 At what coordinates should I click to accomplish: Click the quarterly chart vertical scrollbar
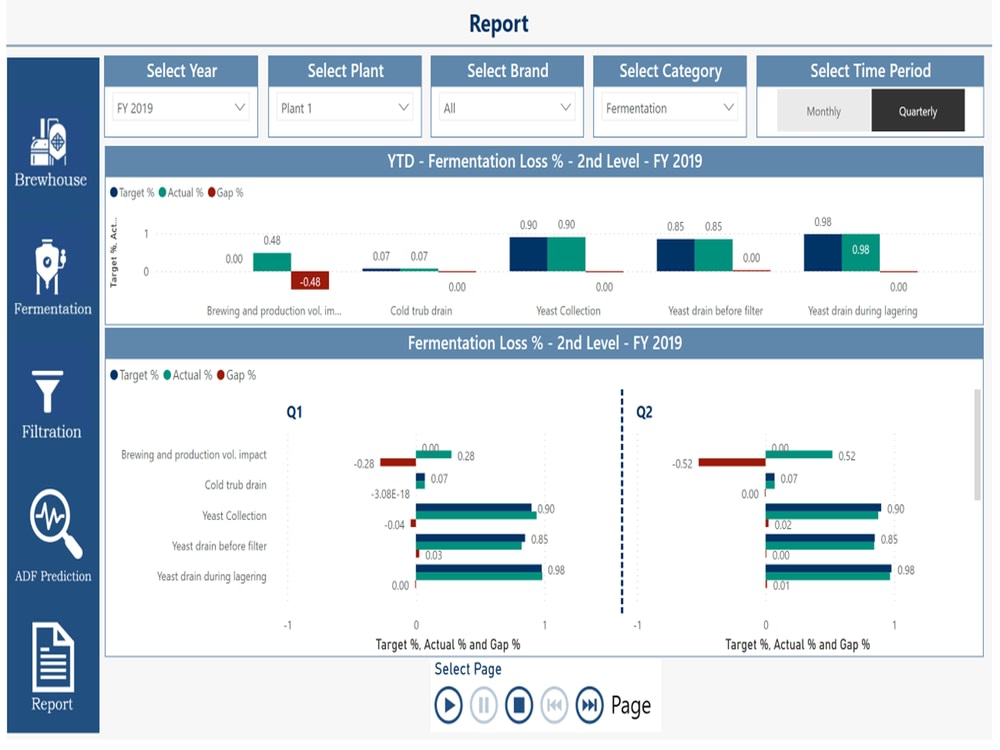(x=977, y=445)
